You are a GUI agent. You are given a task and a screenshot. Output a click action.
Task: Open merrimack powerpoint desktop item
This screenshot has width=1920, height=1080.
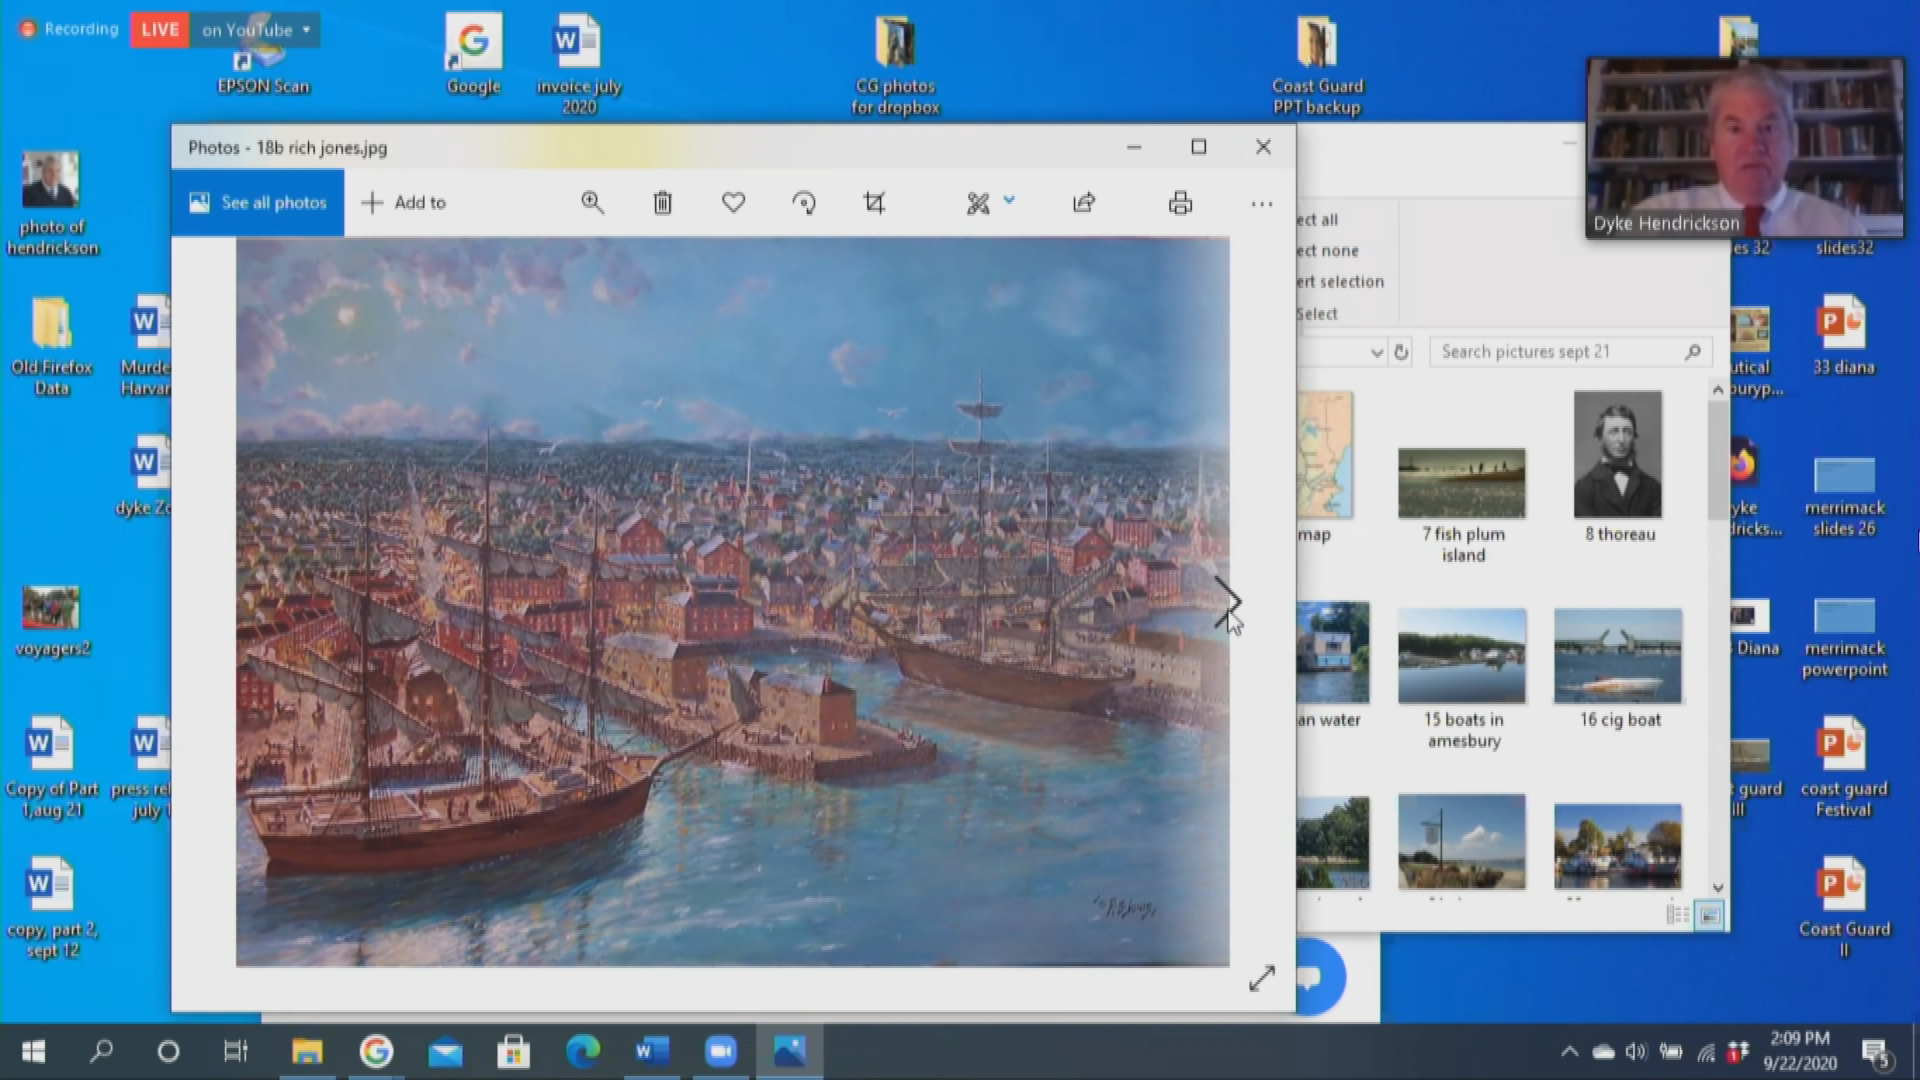(x=1844, y=638)
